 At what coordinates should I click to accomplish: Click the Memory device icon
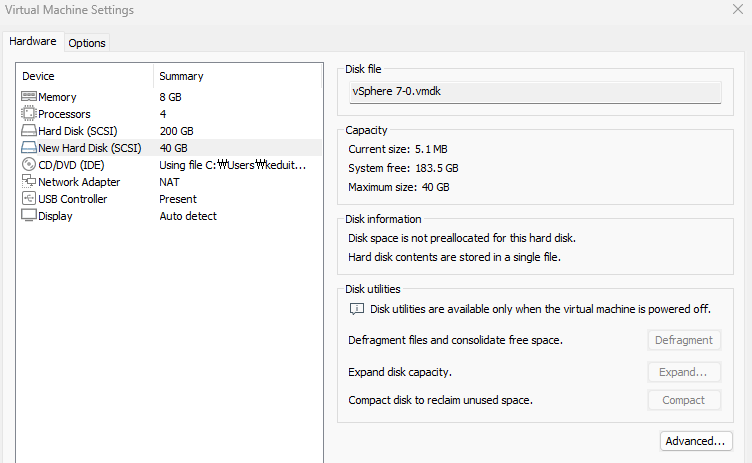coord(29,96)
